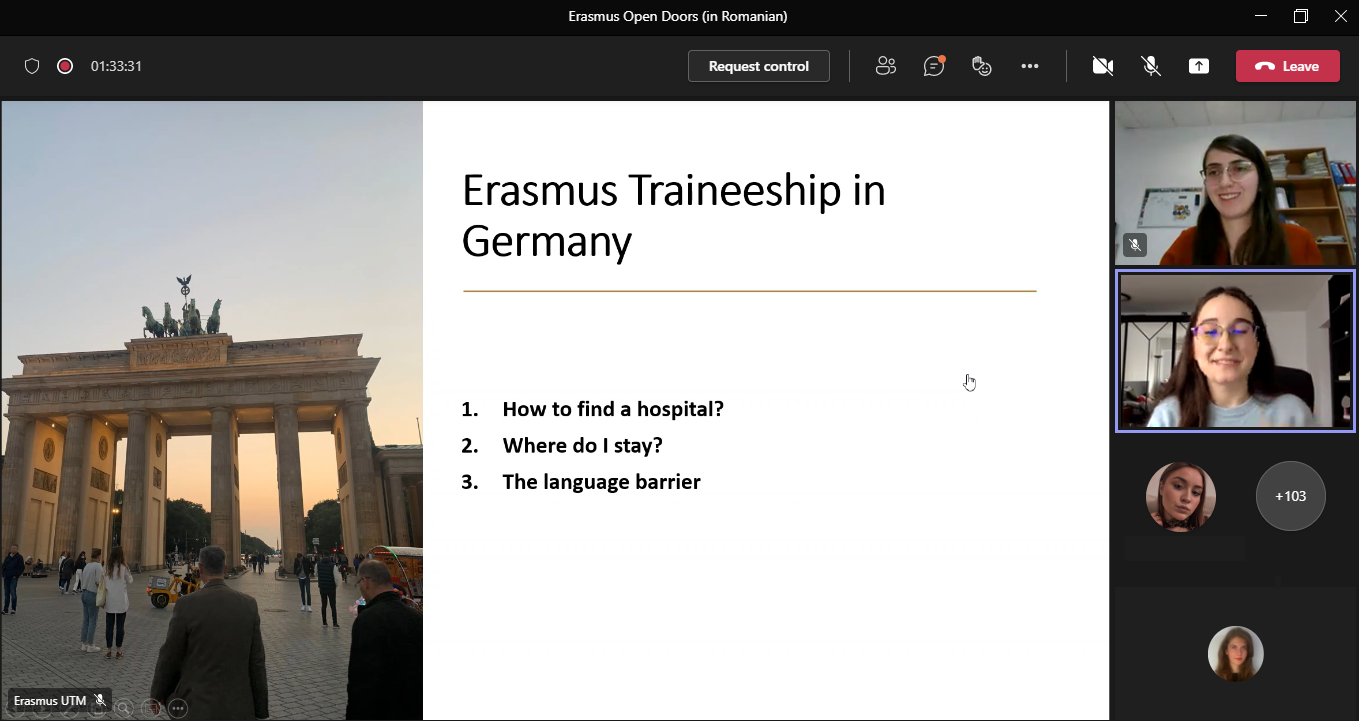Viewport: 1359px width, 721px height.
Task: Click the round avatar beside +103
Action: [x=1180, y=496]
